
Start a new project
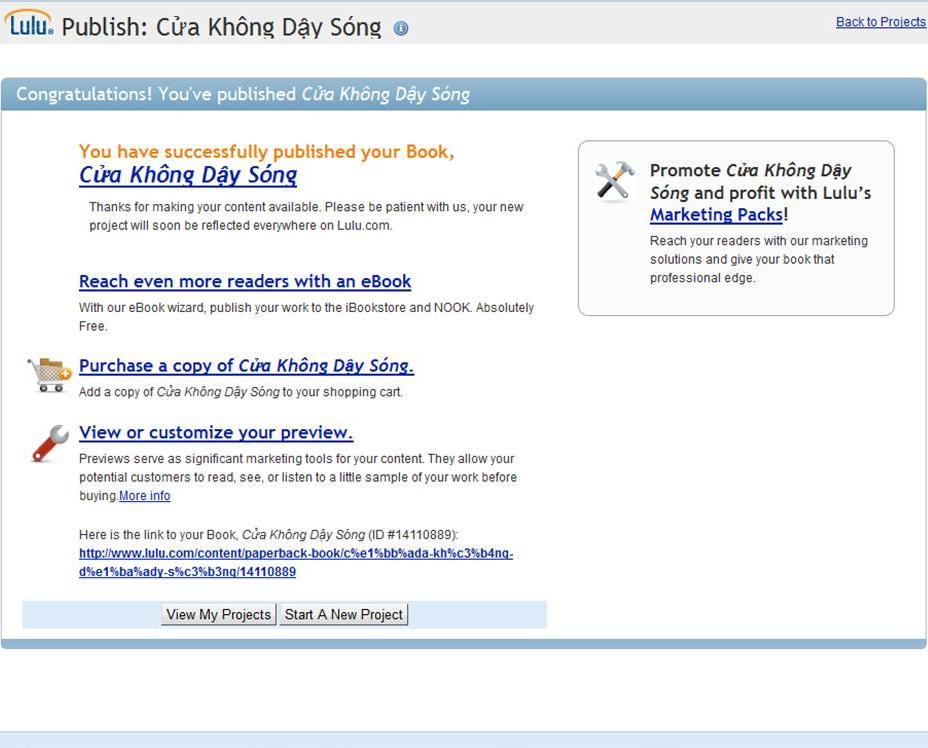tap(344, 615)
